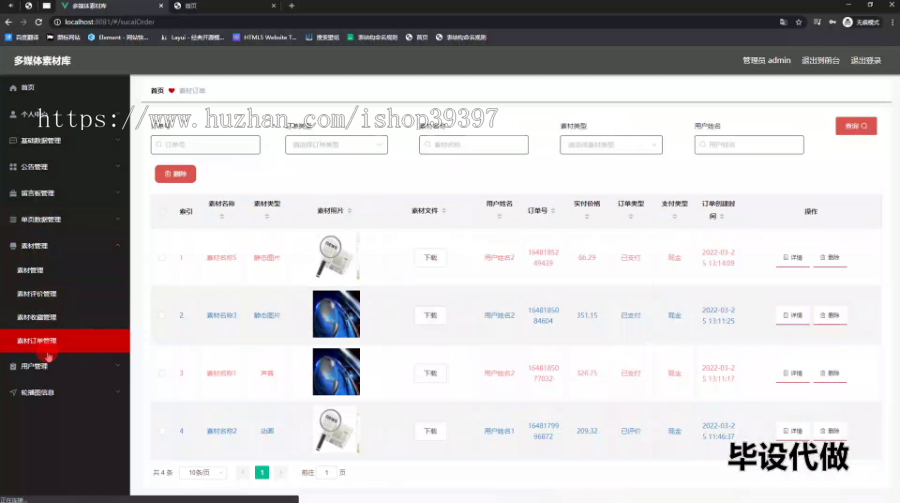Screen dimensions: 900x503
Task: Open 首页 home item in sidebar
Action: click(x=28, y=88)
